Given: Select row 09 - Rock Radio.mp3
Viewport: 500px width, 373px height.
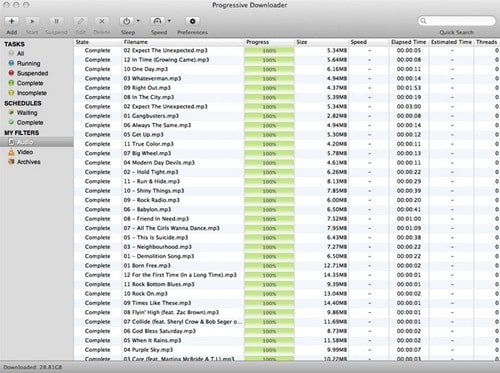Looking at the screenshot, I should (287, 200).
